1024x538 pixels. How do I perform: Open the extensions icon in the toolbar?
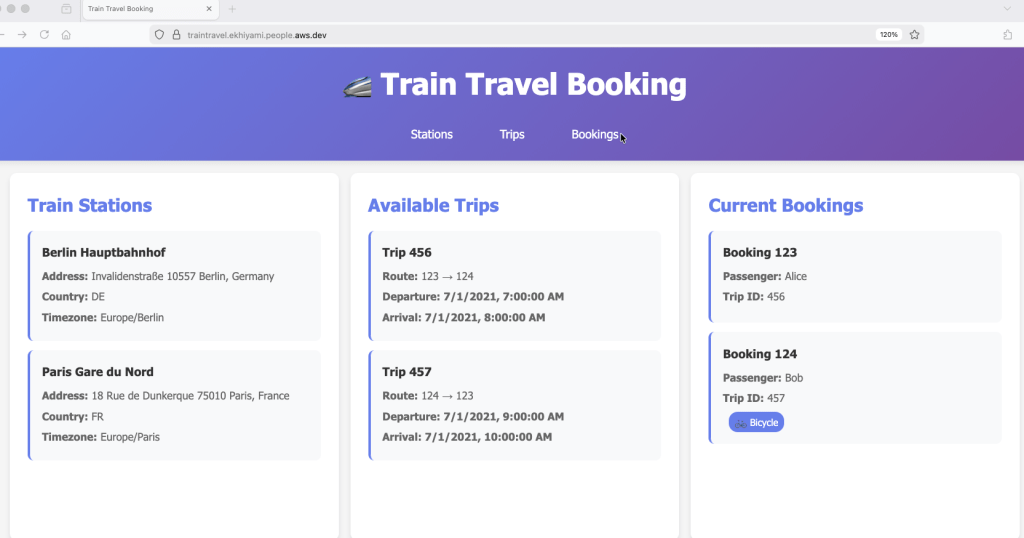tap(1007, 34)
